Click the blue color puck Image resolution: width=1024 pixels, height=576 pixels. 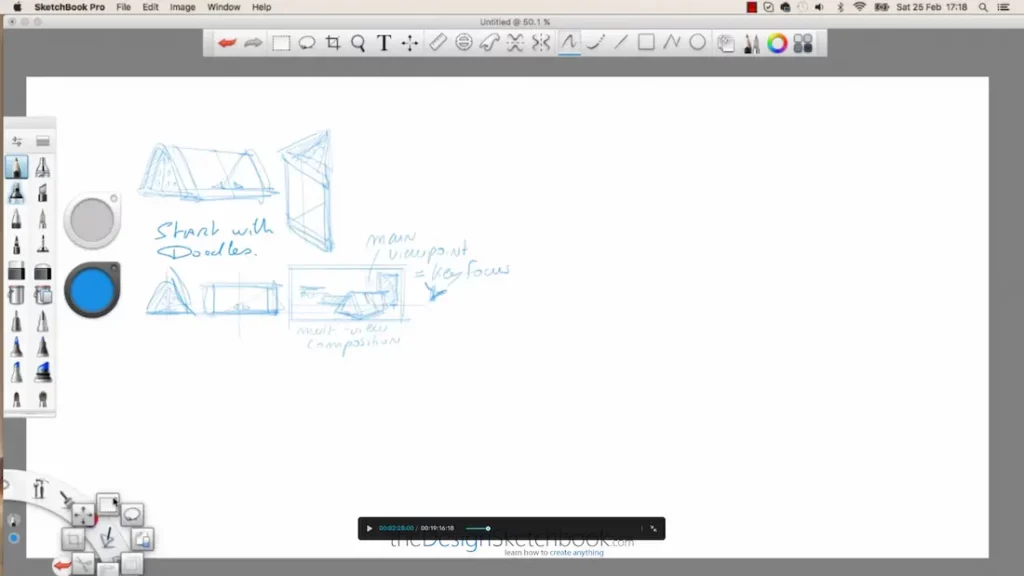(92, 290)
